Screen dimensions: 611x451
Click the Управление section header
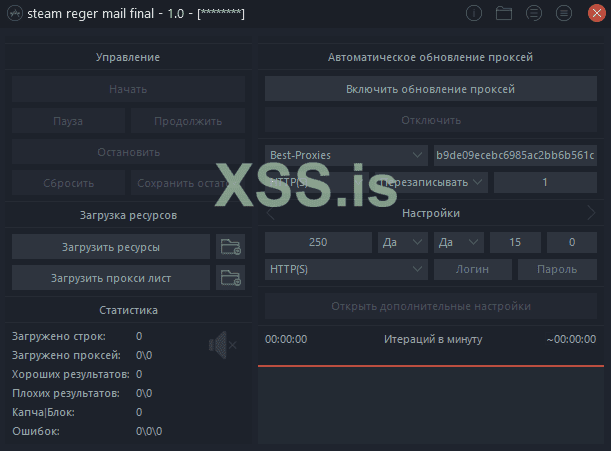tap(128, 57)
